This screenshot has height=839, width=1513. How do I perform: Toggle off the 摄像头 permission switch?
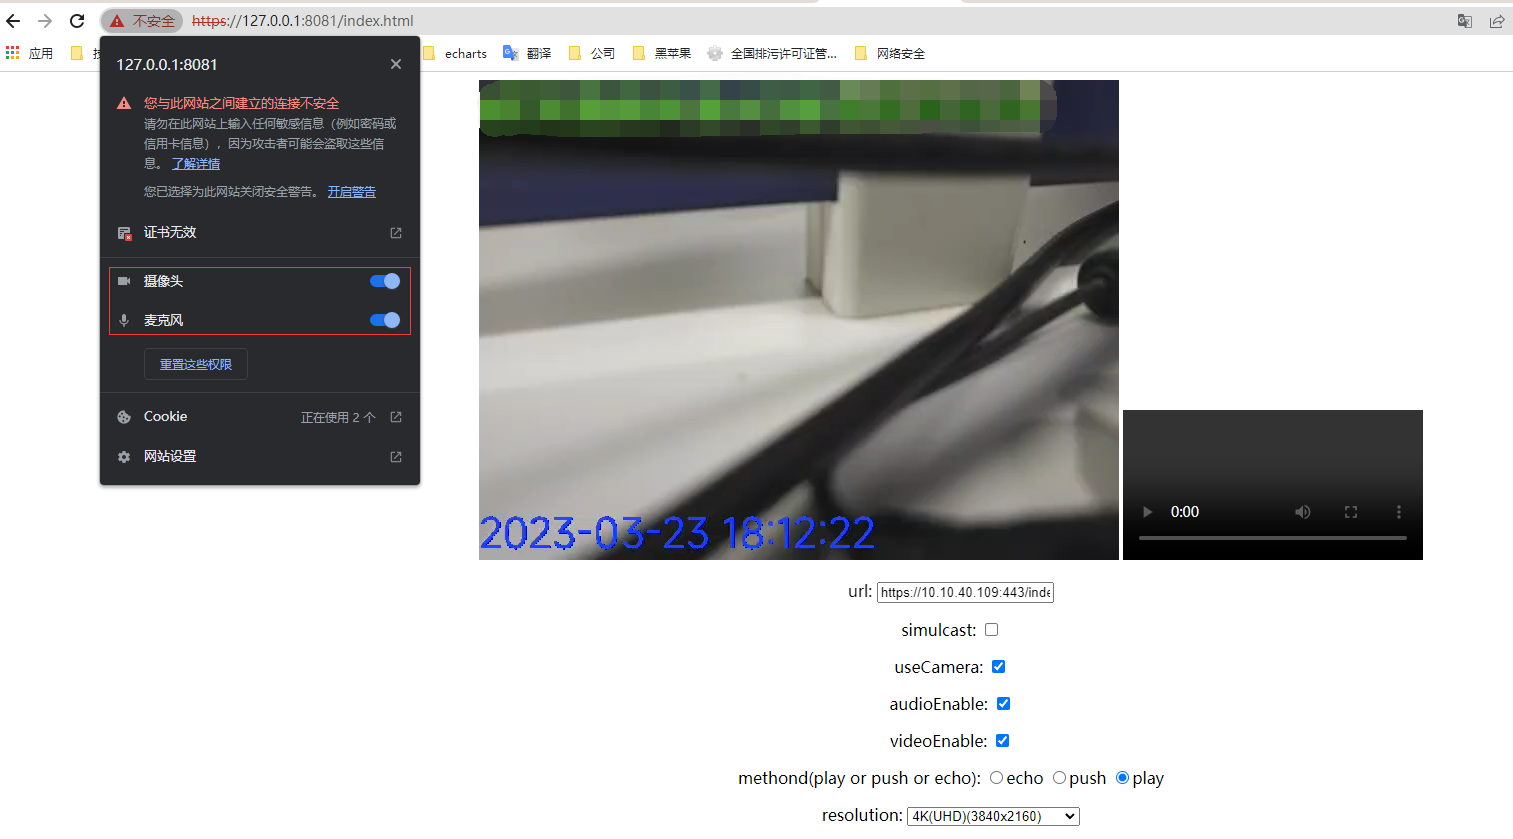tap(384, 281)
